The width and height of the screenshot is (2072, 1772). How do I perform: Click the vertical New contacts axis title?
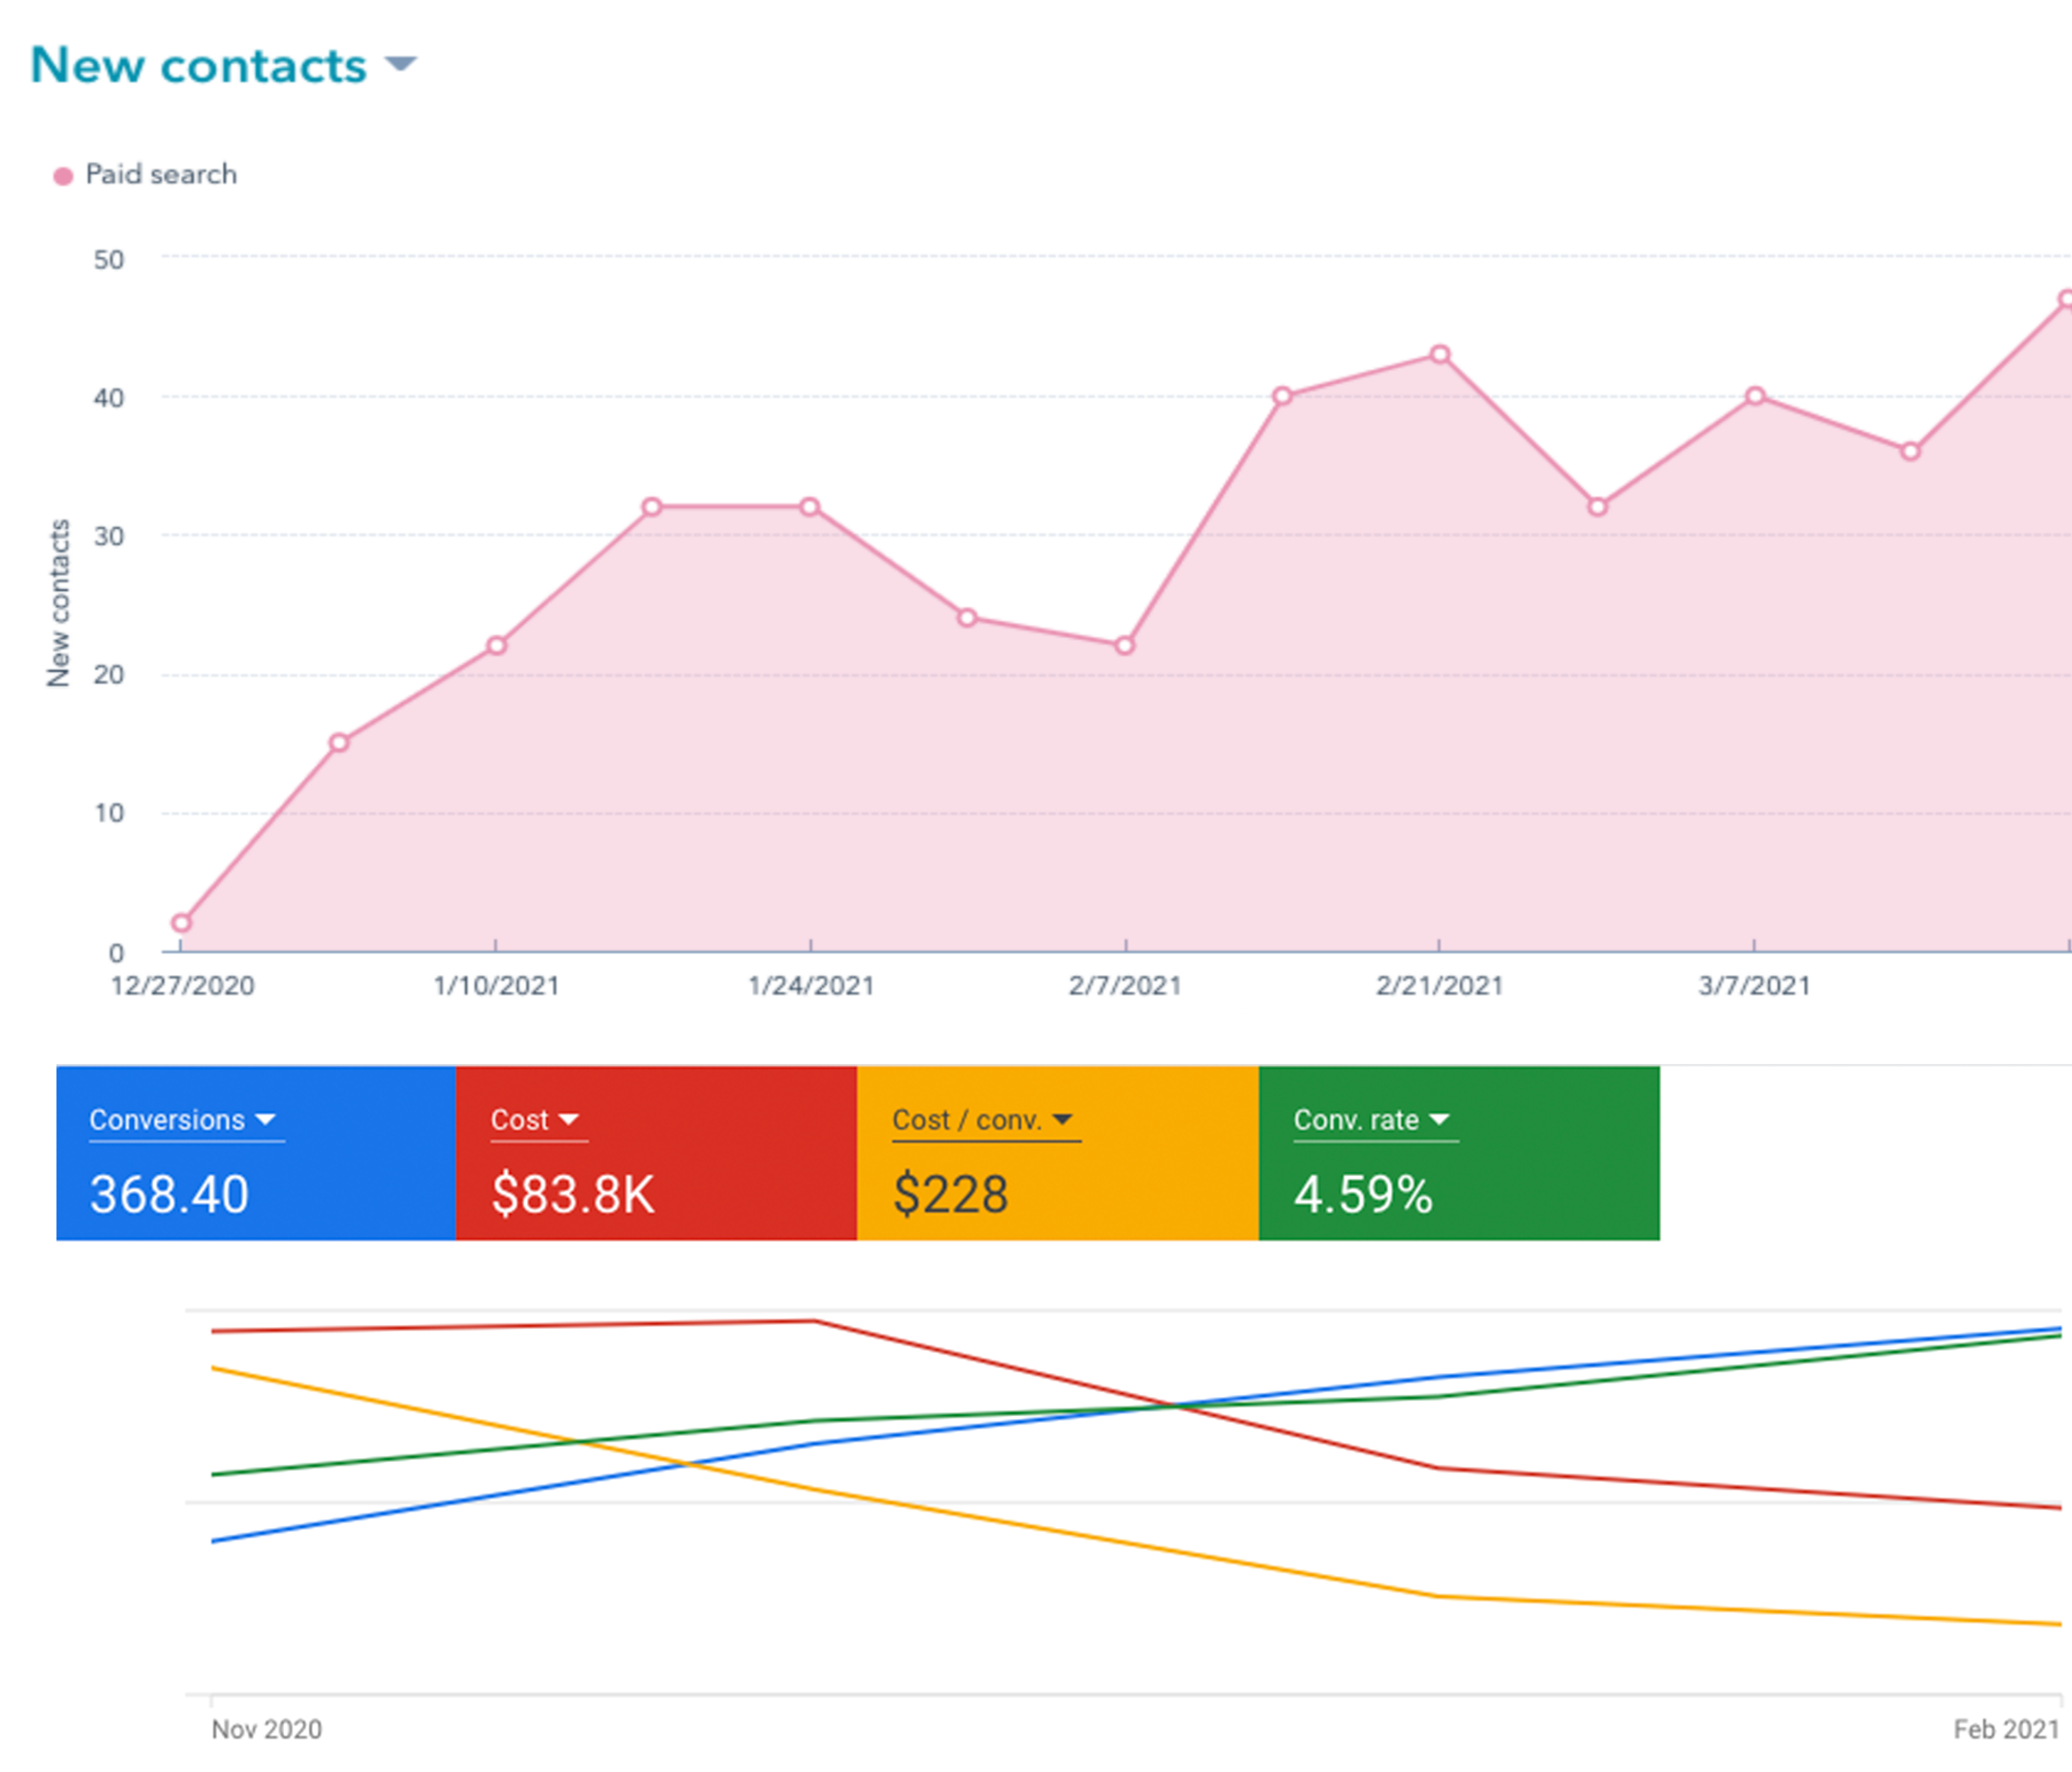tap(59, 603)
